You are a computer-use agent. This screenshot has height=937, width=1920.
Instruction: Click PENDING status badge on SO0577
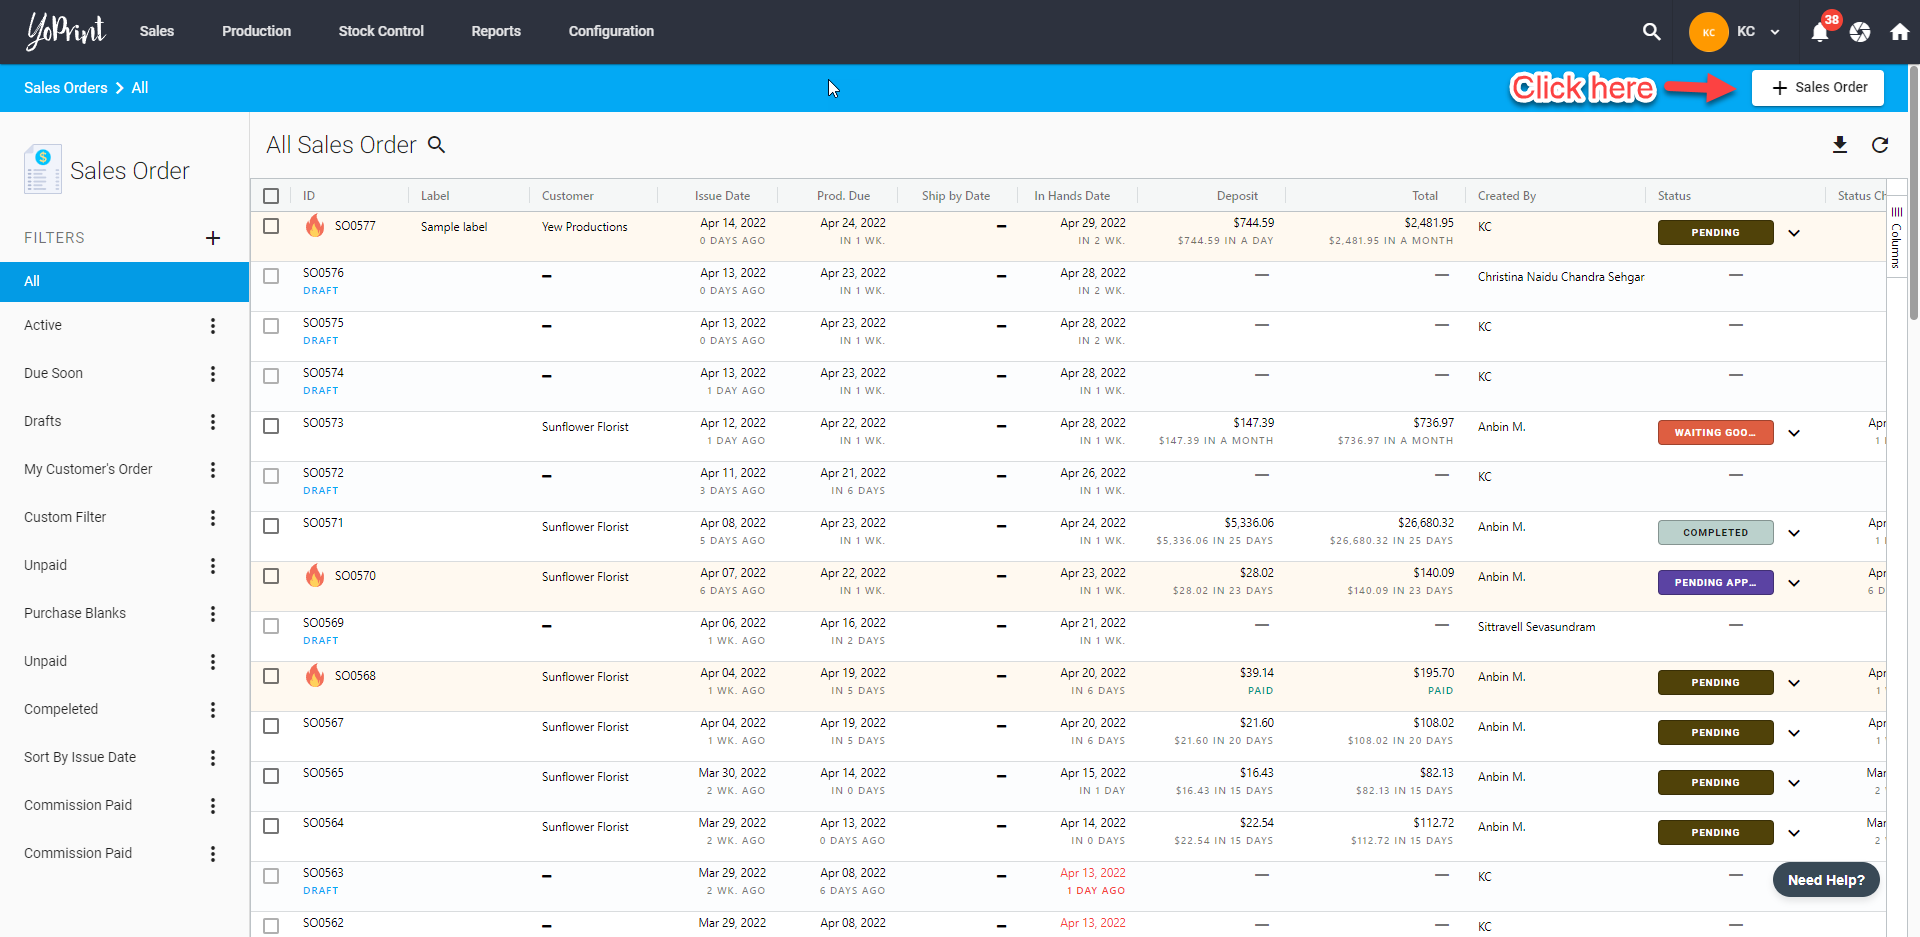pyautogui.click(x=1716, y=233)
